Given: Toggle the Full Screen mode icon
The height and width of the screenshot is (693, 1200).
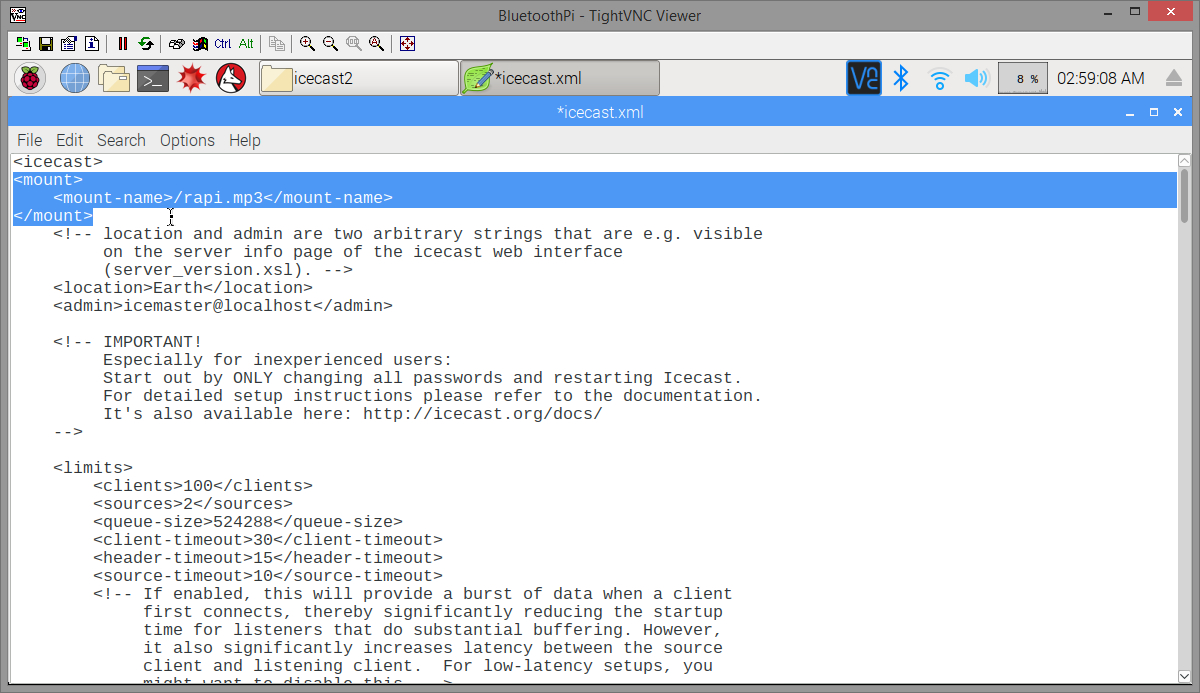Looking at the screenshot, I should click(408, 44).
